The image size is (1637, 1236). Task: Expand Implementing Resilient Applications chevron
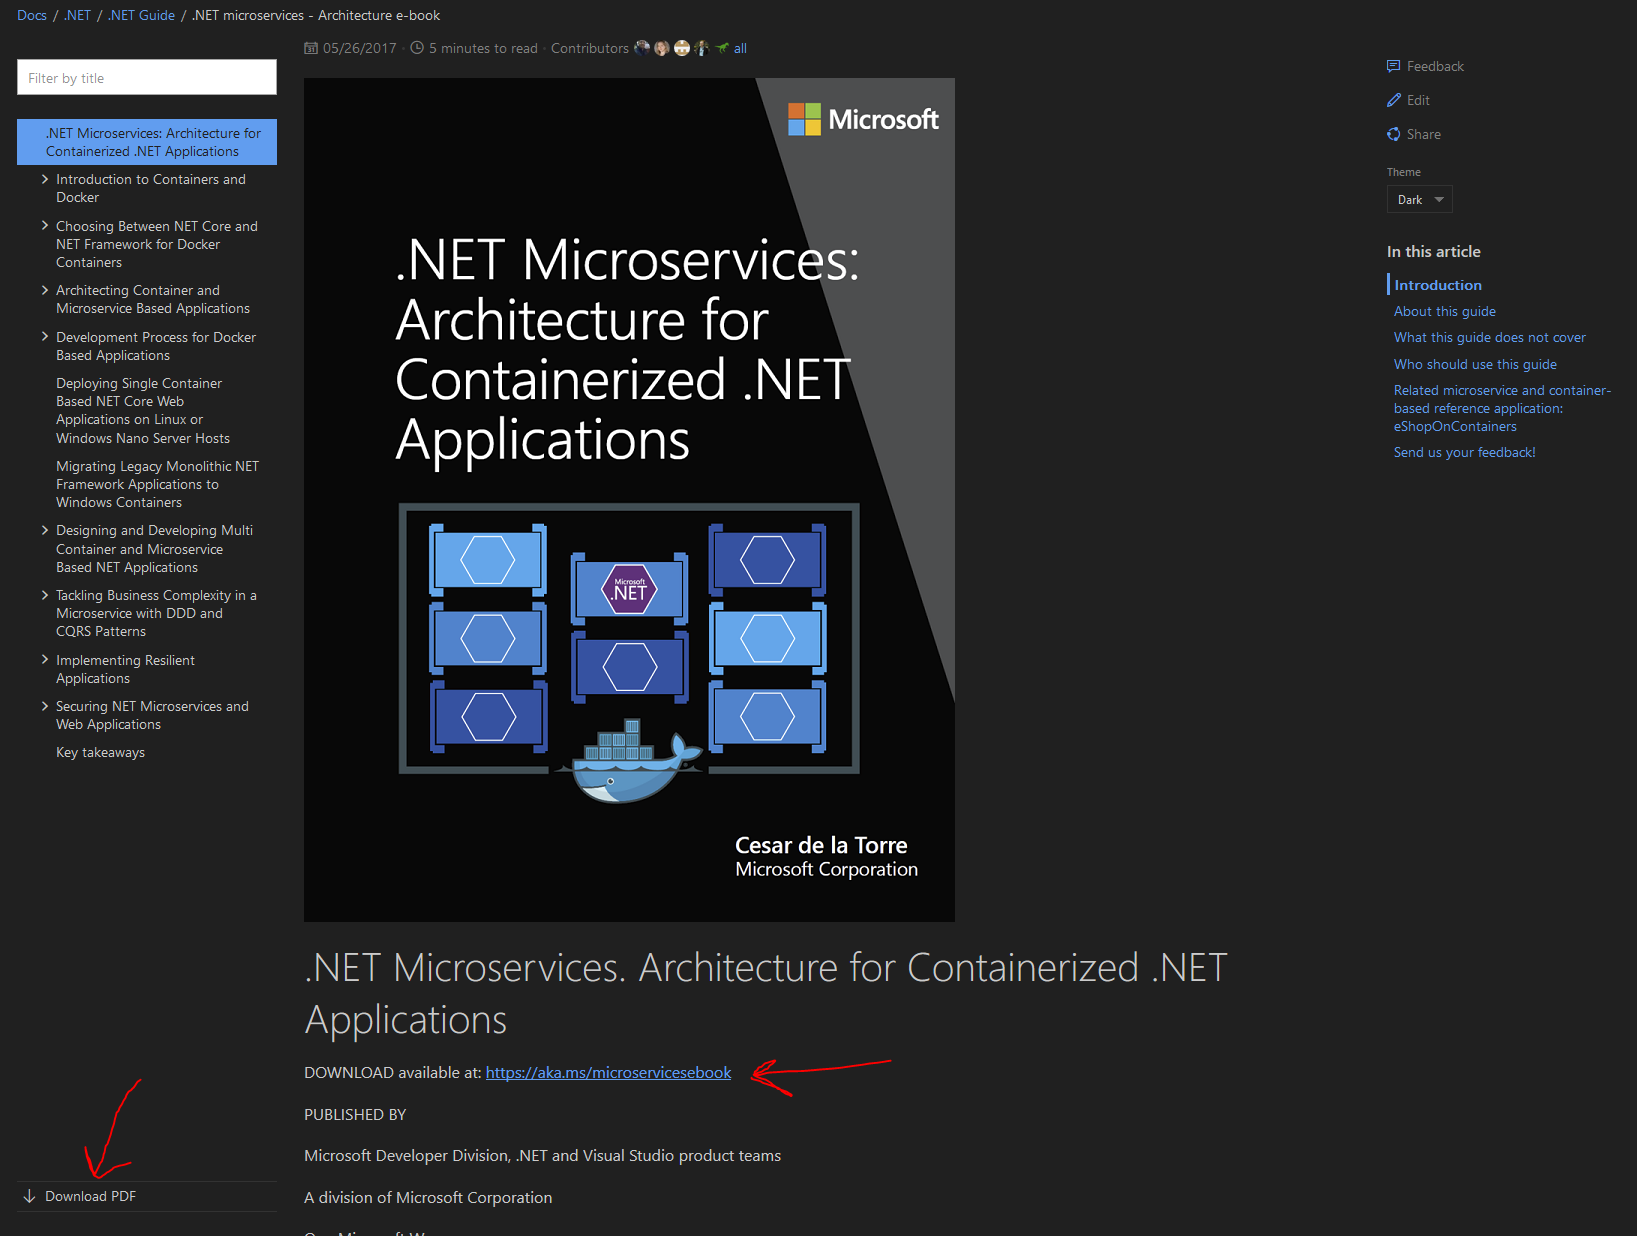[45, 660]
